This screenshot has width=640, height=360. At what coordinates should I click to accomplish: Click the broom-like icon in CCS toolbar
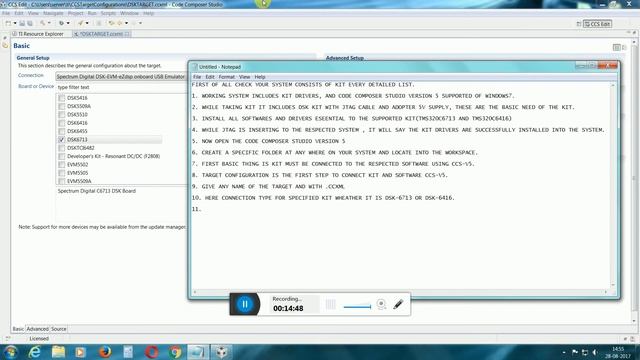81,23
